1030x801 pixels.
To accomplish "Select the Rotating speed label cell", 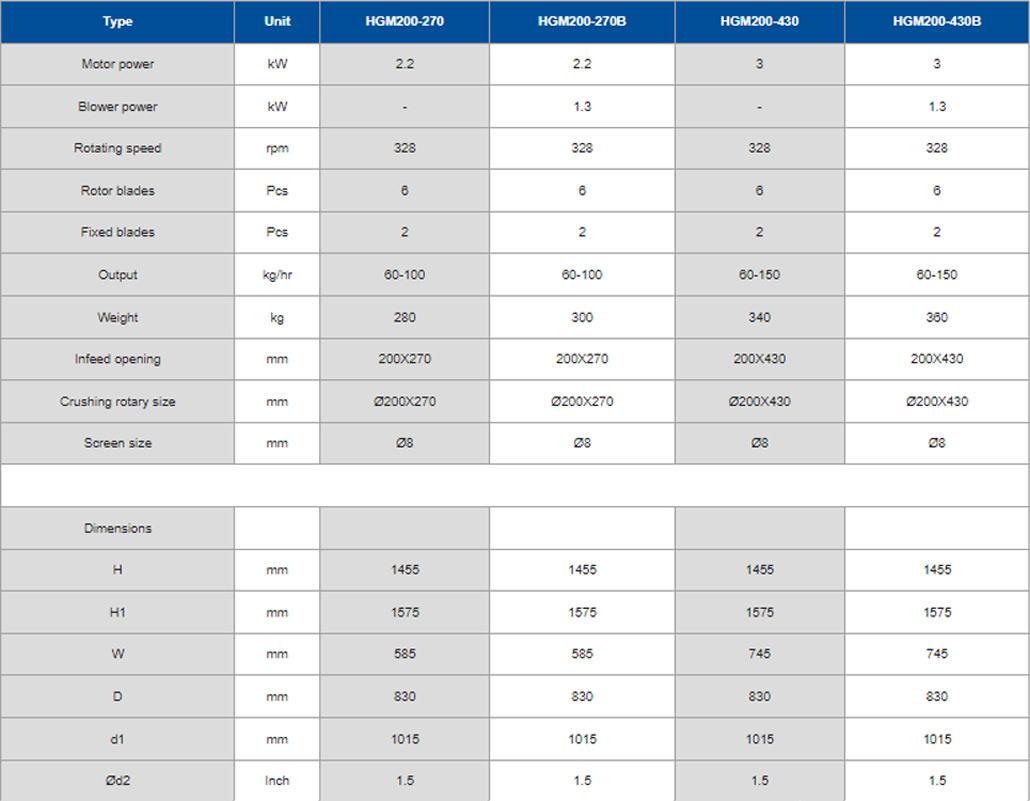I will tap(118, 149).
